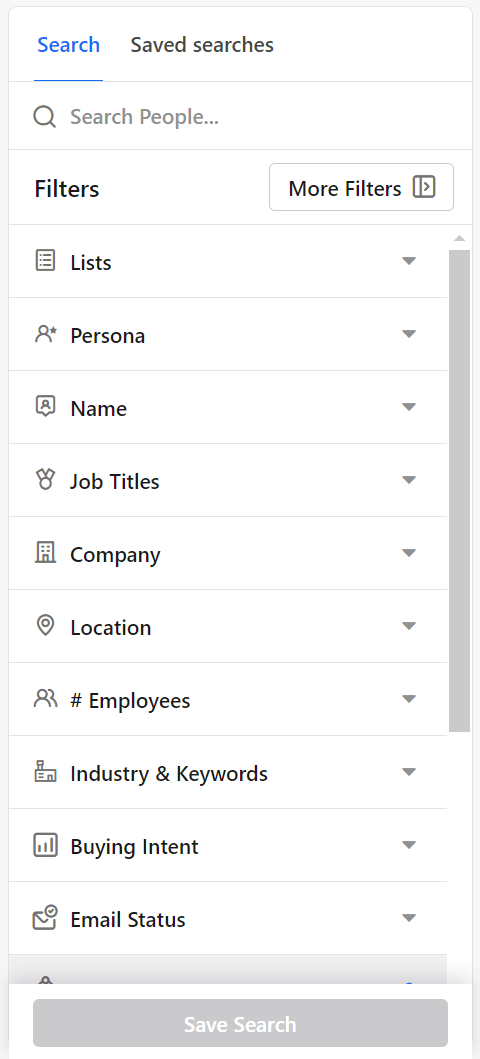
Task: Click the Name badge icon
Action: click(45, 406)
